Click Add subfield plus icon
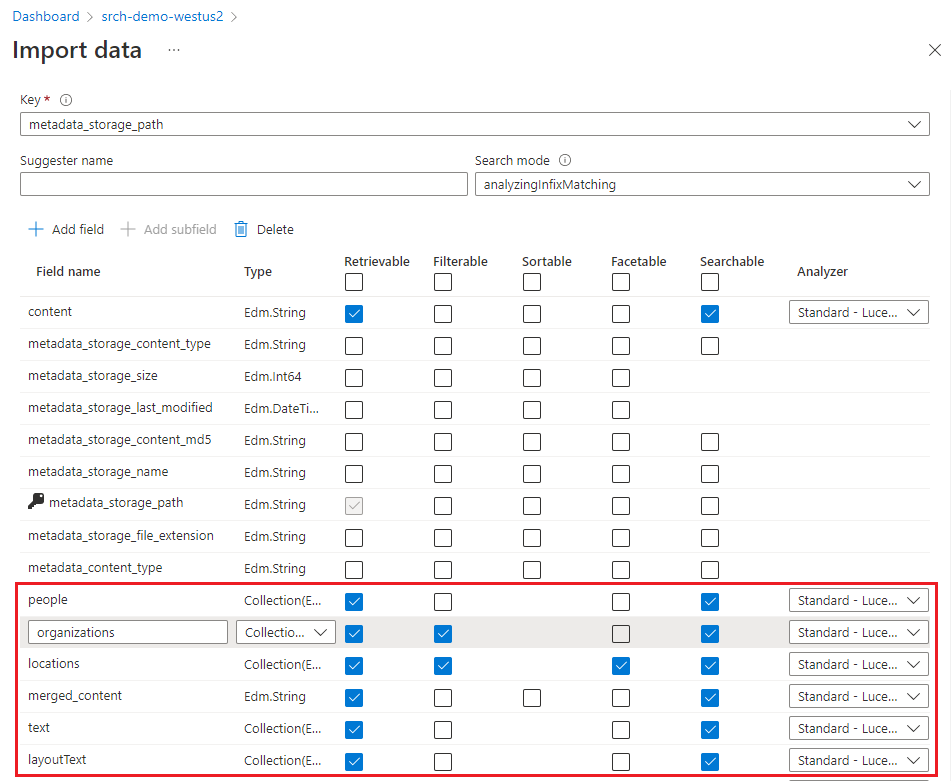 click(128, 229)
